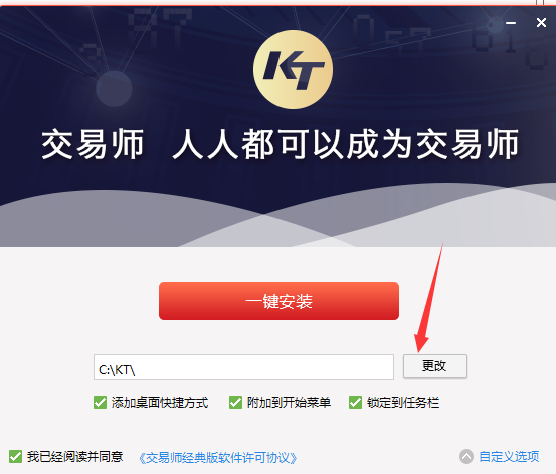The image size is (556, 474).
Task: Open 交易师经典版软件许可协议 license link
Action: click(x=218, y=458)
